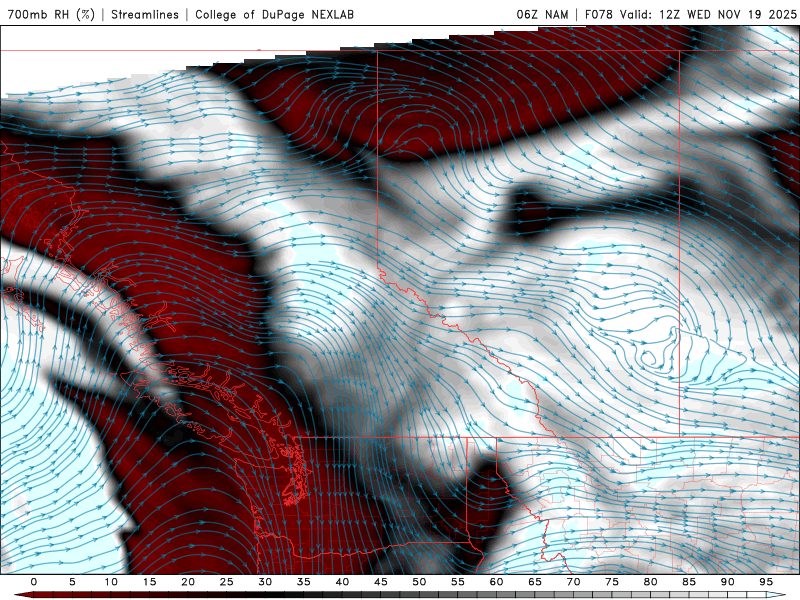Image resolution: width=800 pixels, height=600 pixels.
Task: Click the colorbar label "40"
Action: coord(342,582)
